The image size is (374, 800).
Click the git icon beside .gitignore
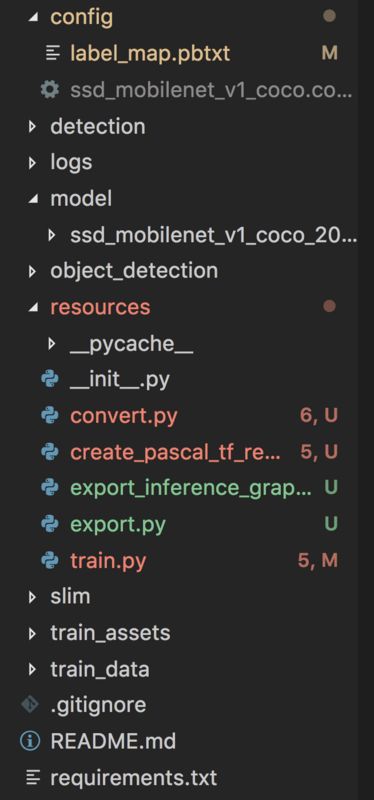[30, 705]
